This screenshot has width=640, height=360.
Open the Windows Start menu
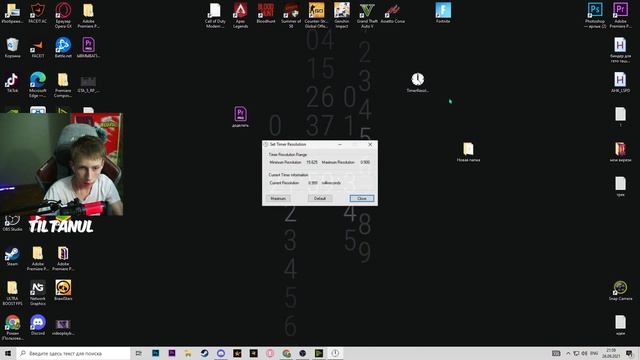8,353
